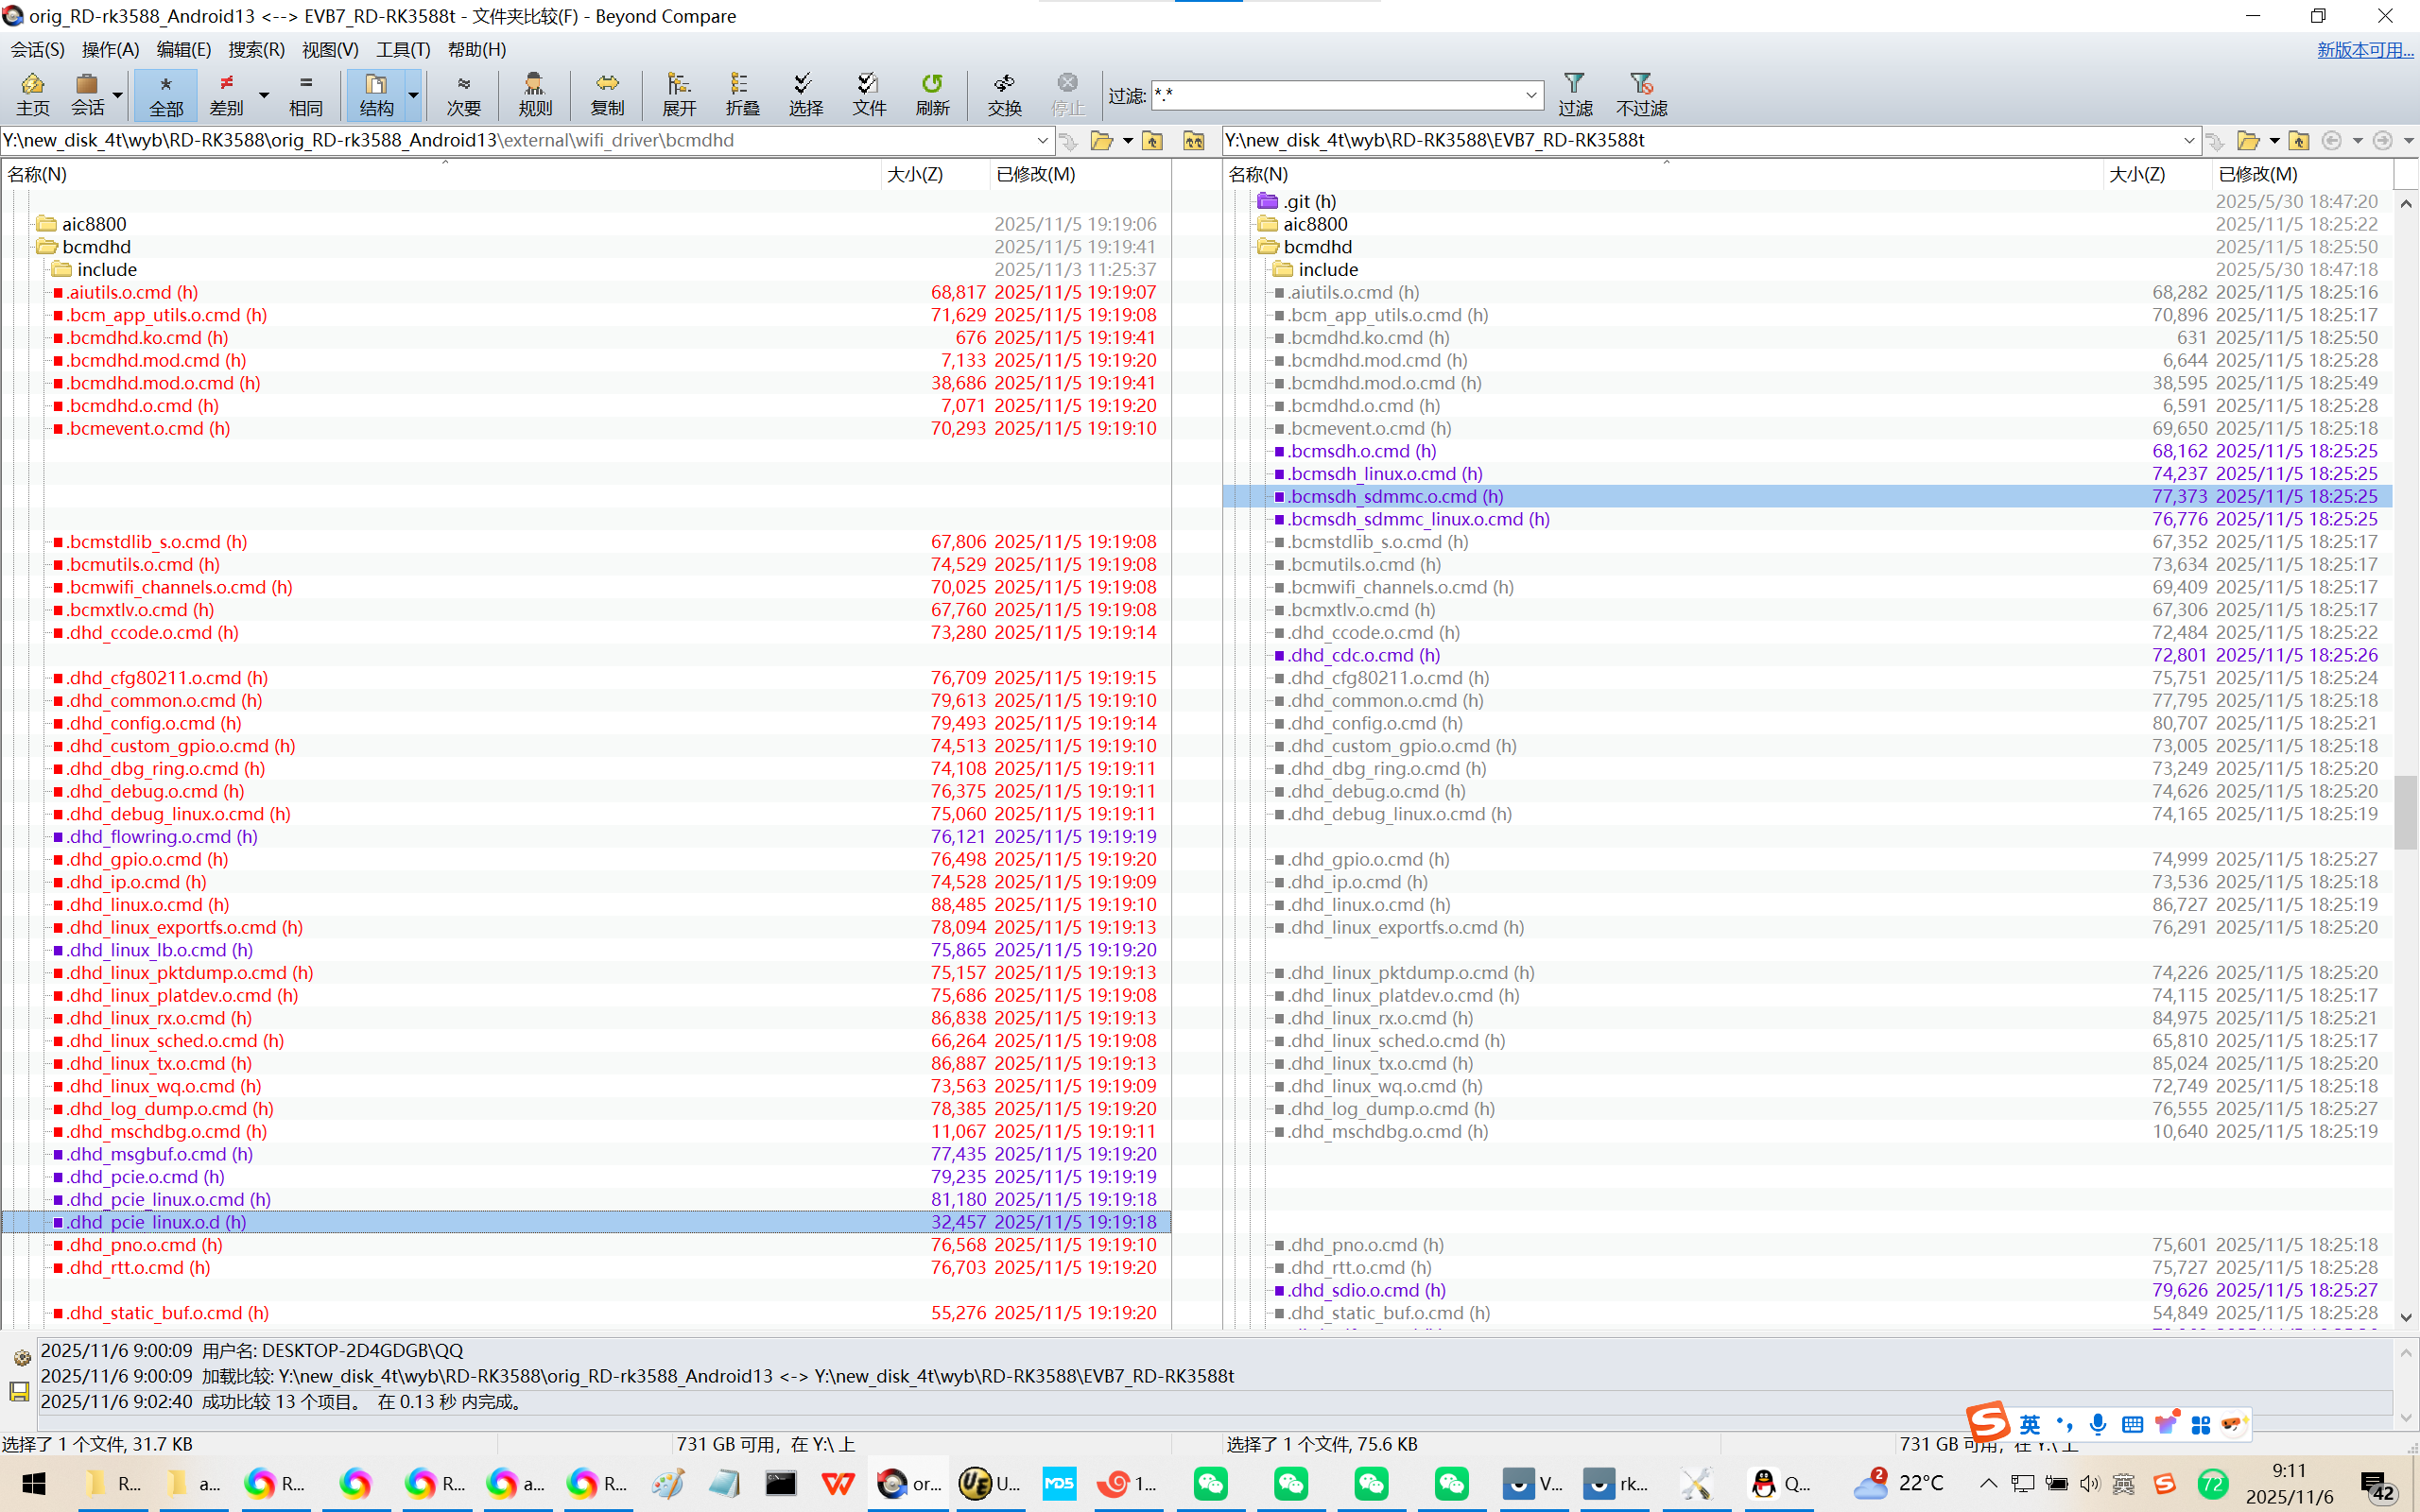Expand the left folder path history dropdown

pyautogui.click(x=1042, y=141)
